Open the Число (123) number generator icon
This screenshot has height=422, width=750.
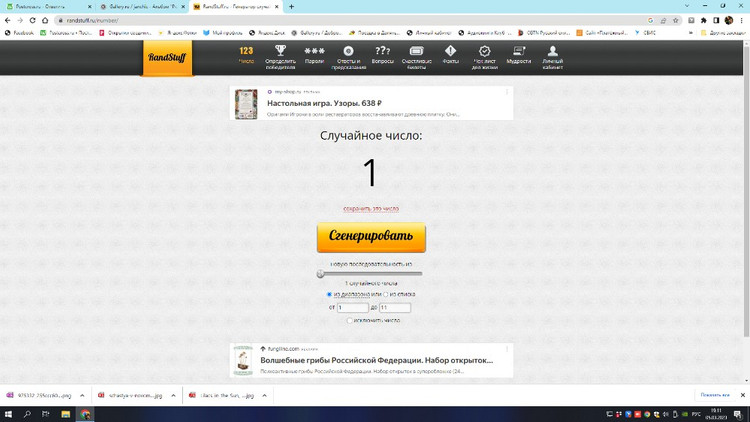coord(246,51)
